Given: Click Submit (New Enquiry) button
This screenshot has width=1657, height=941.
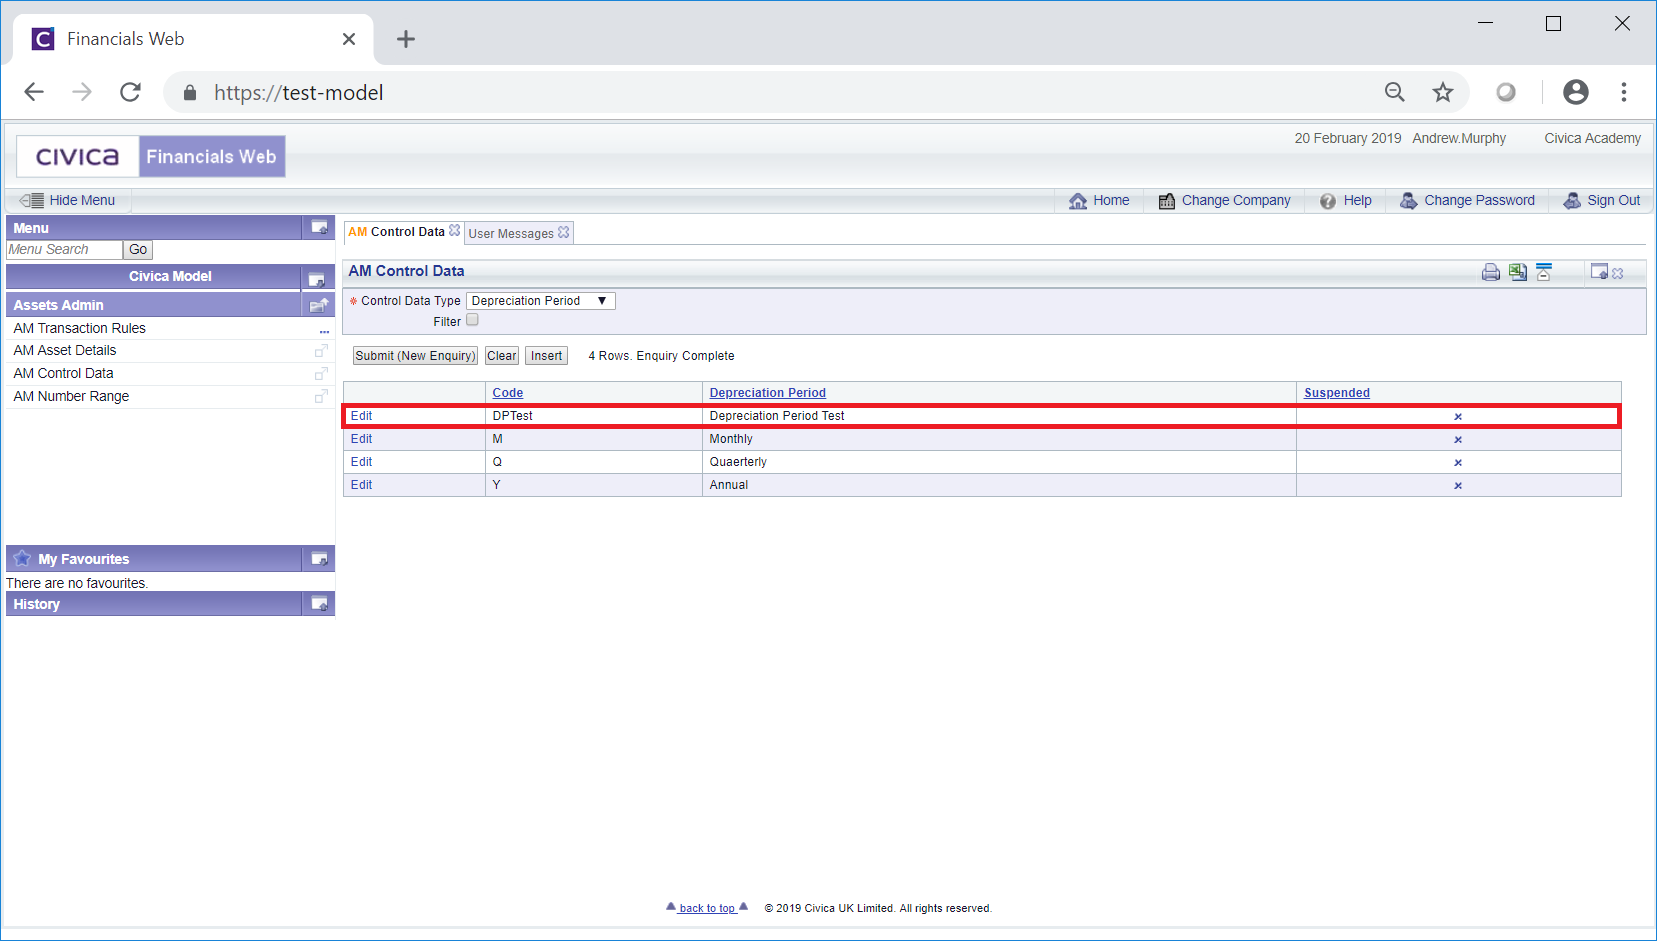Looking at the screenshot, I should pos(415,356).
